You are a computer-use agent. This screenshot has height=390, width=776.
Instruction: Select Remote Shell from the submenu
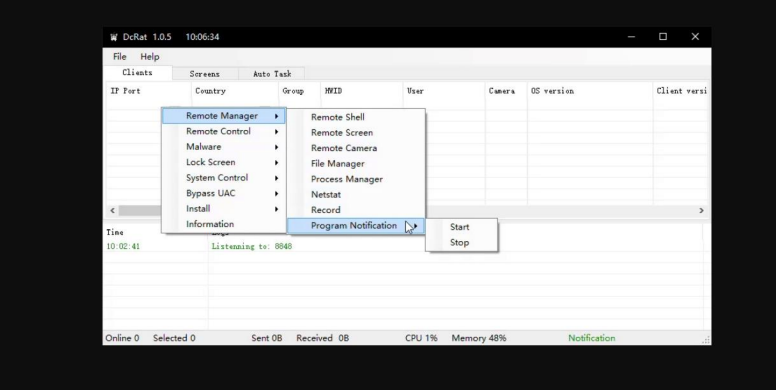pos(356,117)
